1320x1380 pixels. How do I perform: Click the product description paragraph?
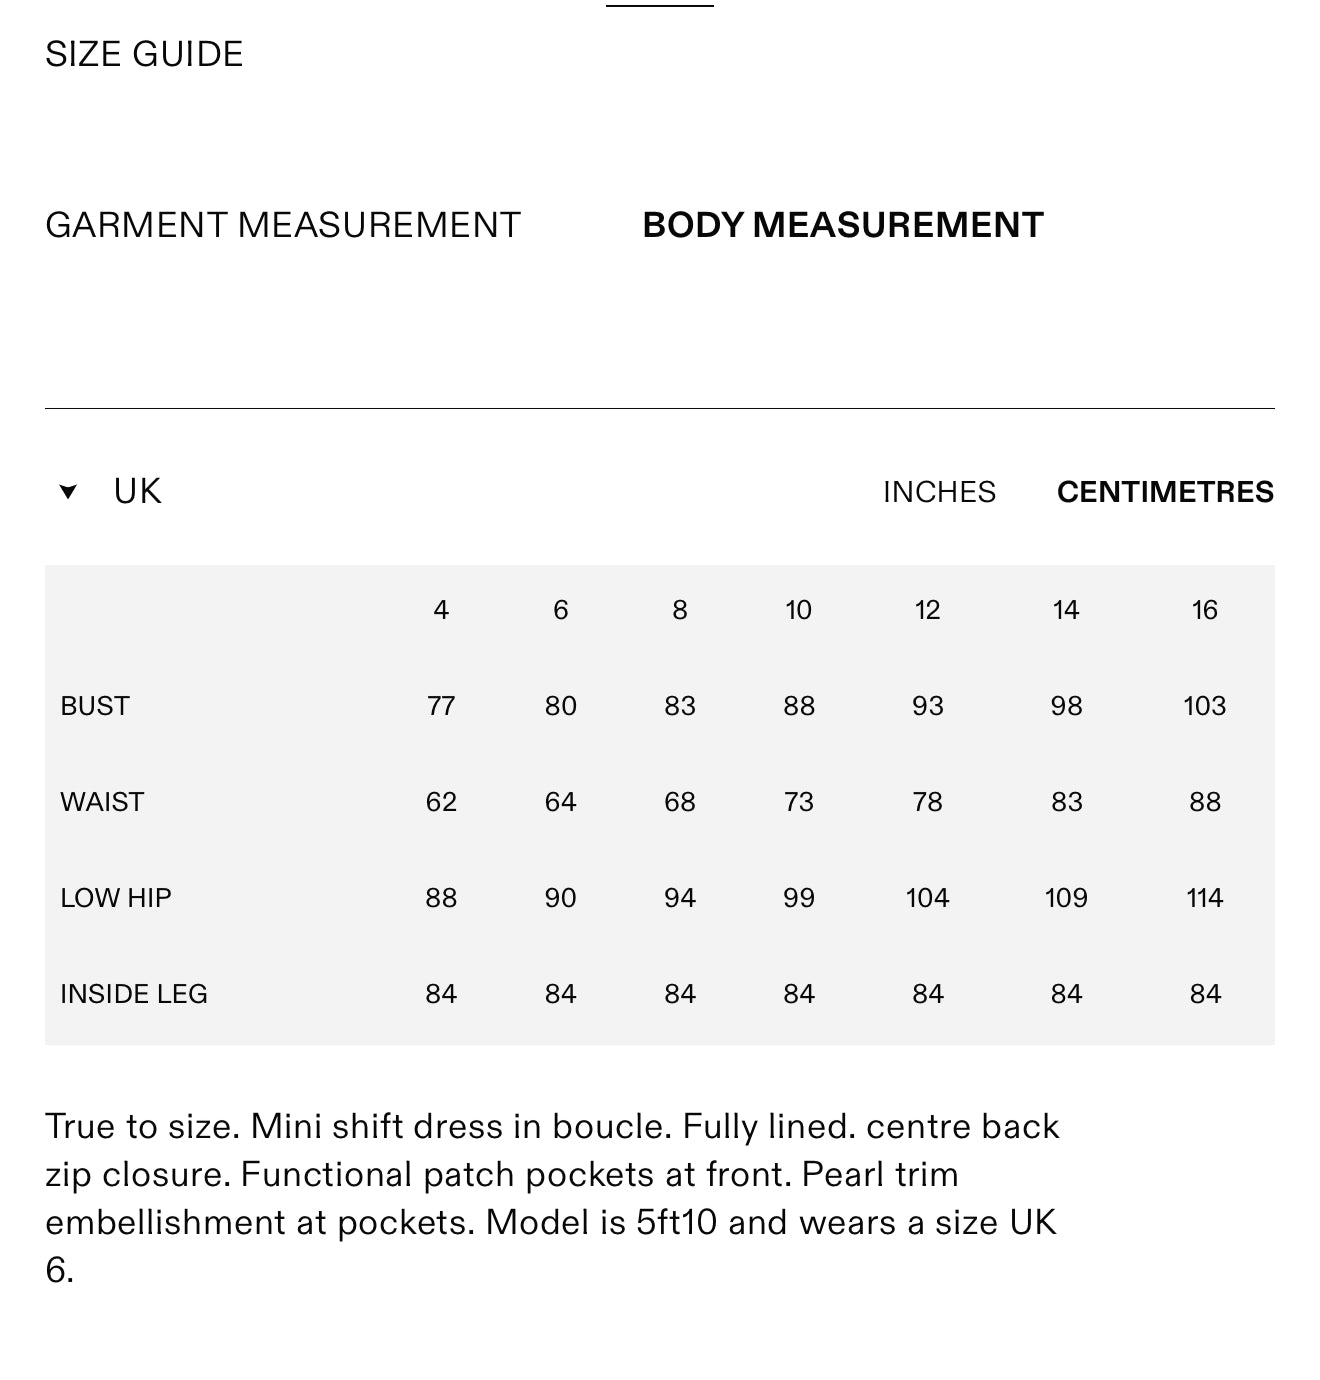[x=551, y=1198]
